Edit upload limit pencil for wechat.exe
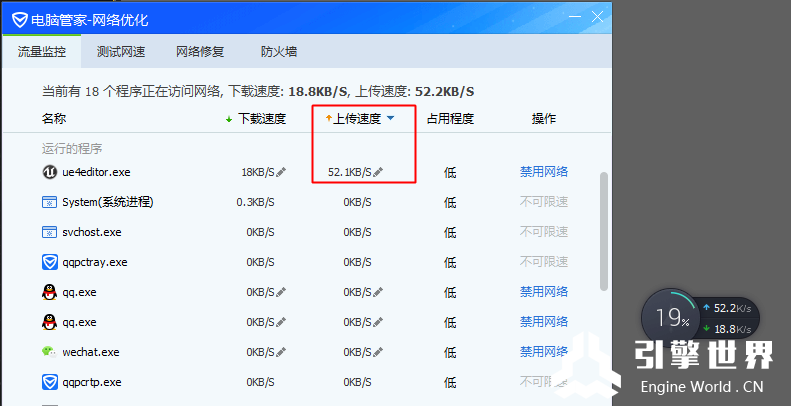Screen dimensions: 791x406 click(378, 352)
